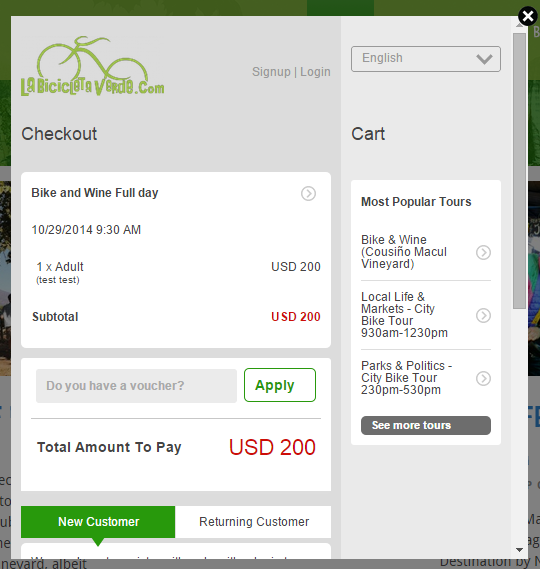Screen dimensions: 540x569
Task: Click the La Bicicleta Verde bicycle logo
Action: click(x=93, y=66)
